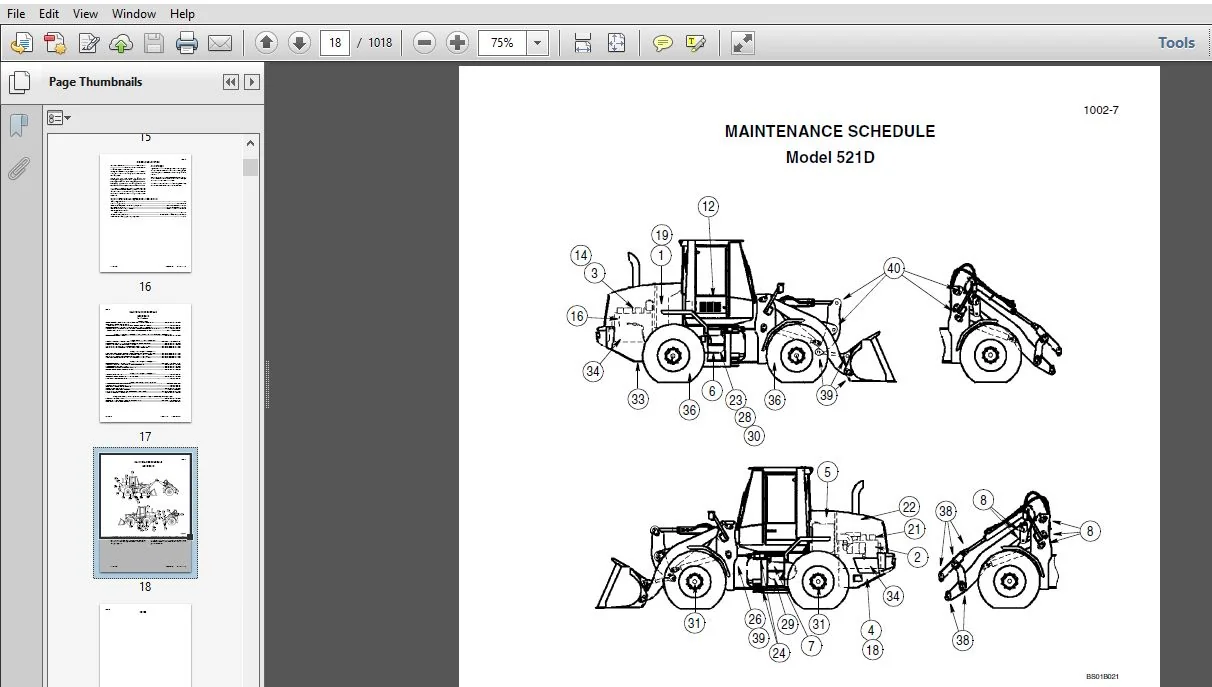Open the Tools pane

pos(1176,42)
